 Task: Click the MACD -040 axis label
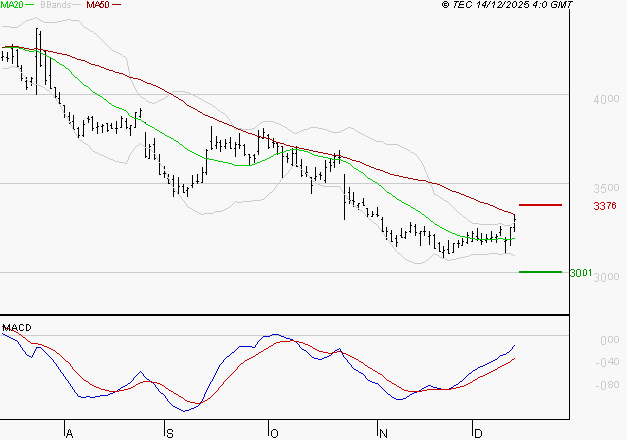point(607,362)
